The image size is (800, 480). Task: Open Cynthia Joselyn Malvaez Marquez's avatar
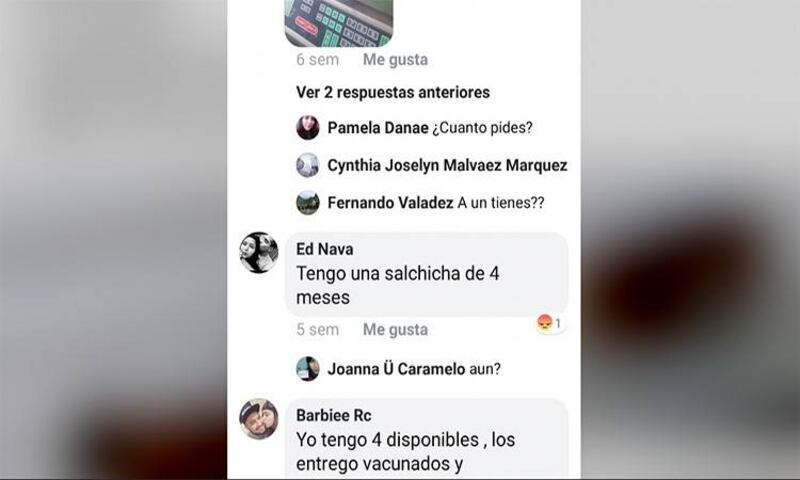308,165
